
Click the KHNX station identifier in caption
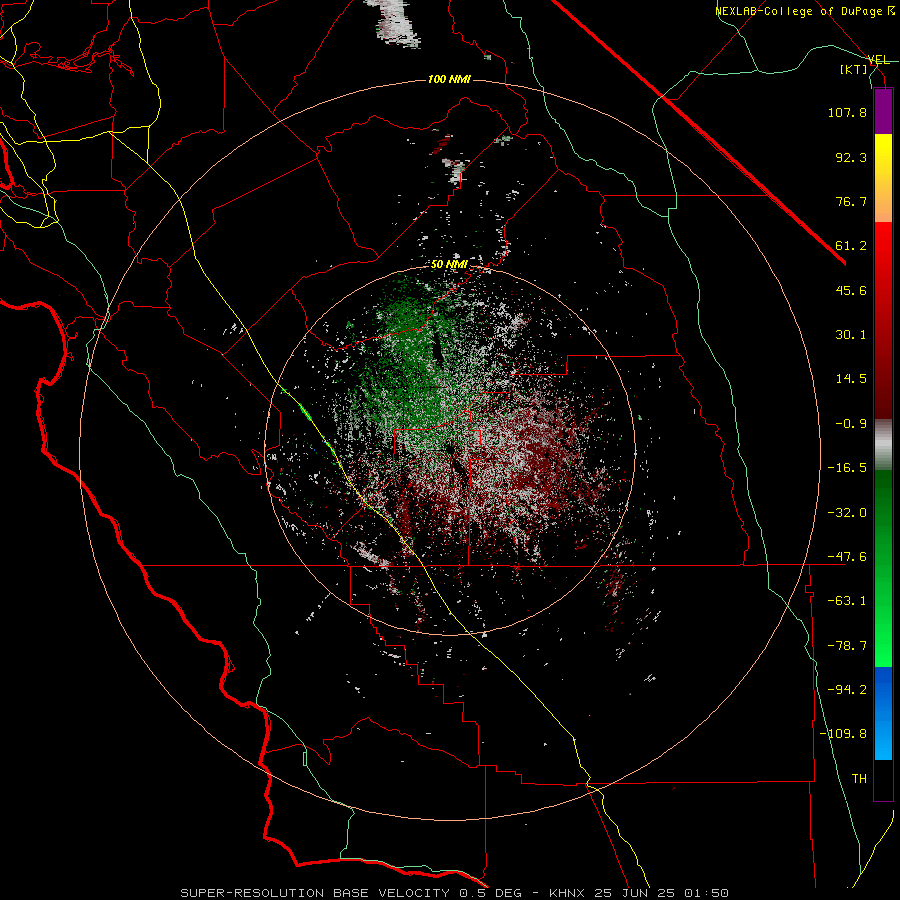(568, 893)
